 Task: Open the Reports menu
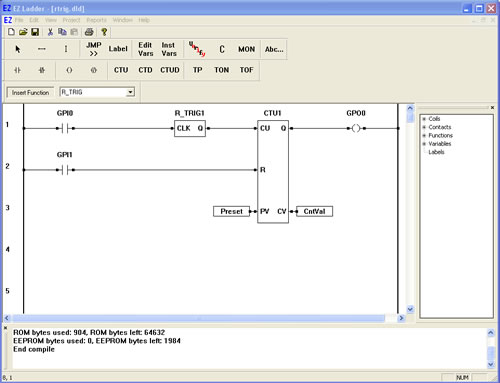96,20
